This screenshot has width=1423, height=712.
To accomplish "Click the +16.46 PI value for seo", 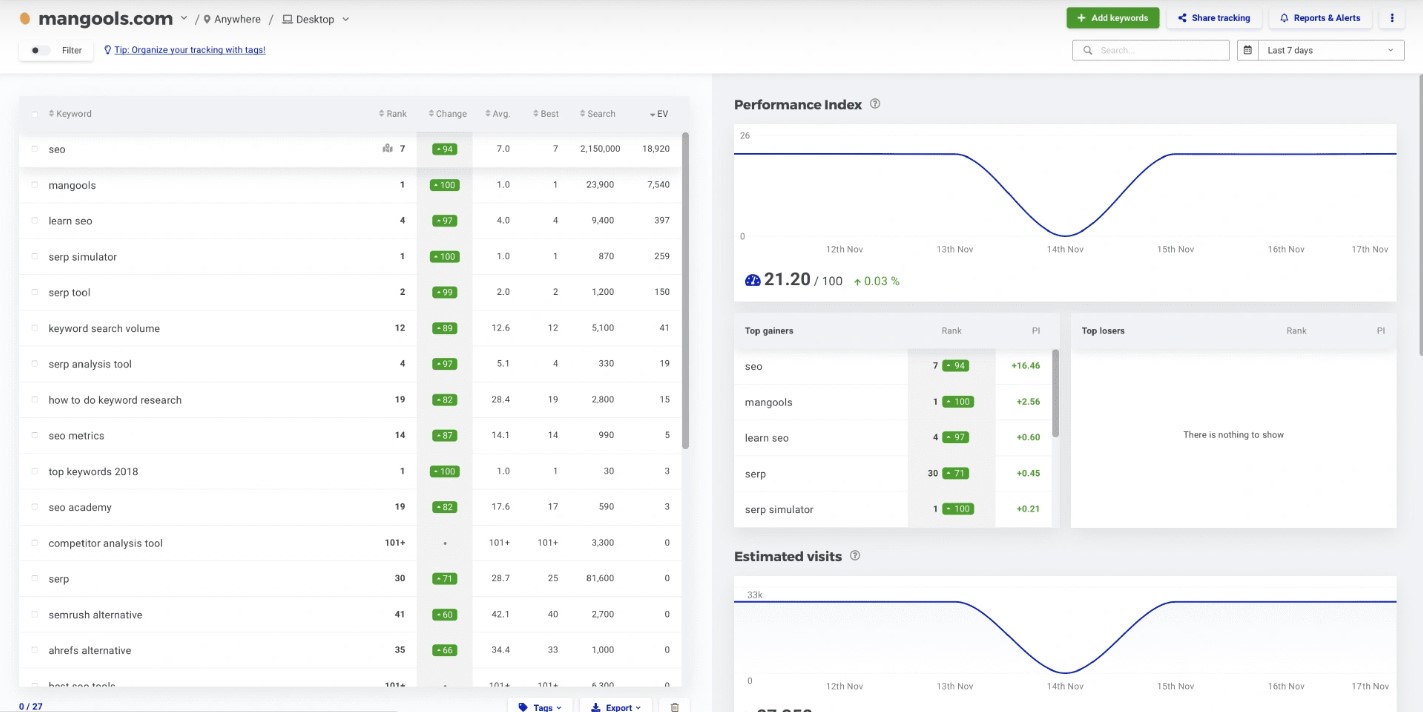I will click(x=1027, y=366).
